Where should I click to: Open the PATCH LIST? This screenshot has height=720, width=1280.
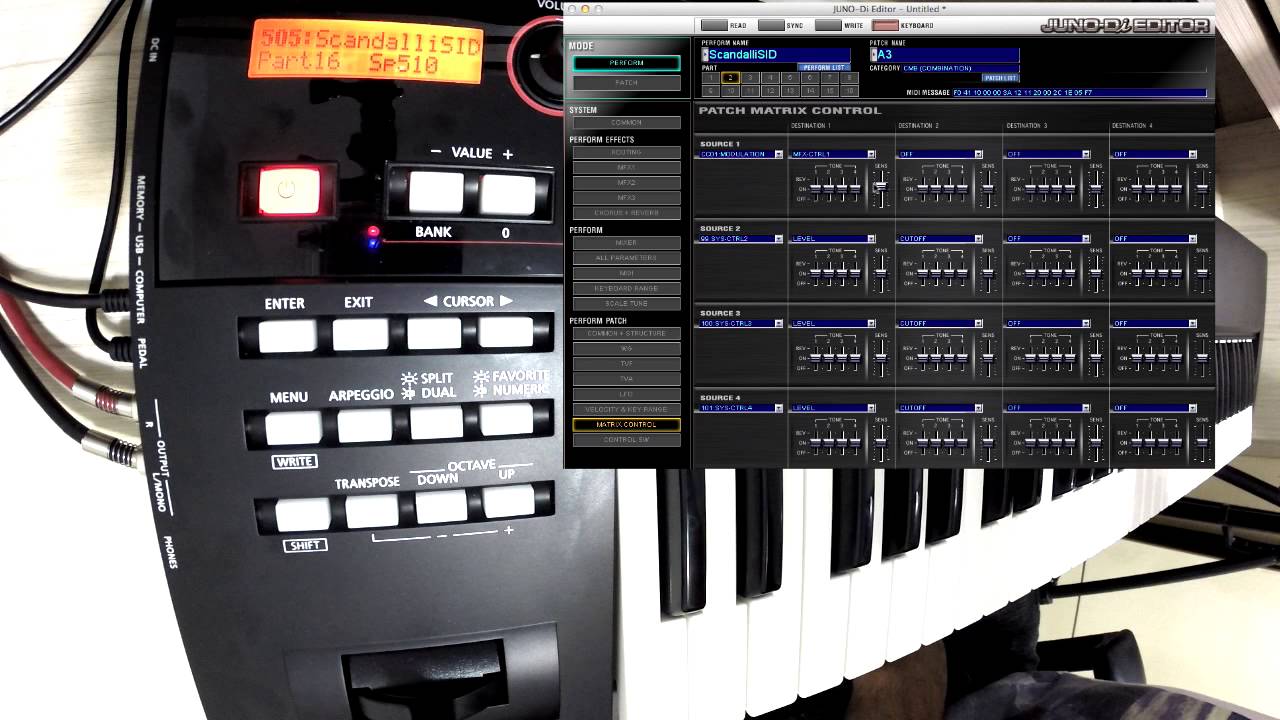click(x=1001, y=78)
